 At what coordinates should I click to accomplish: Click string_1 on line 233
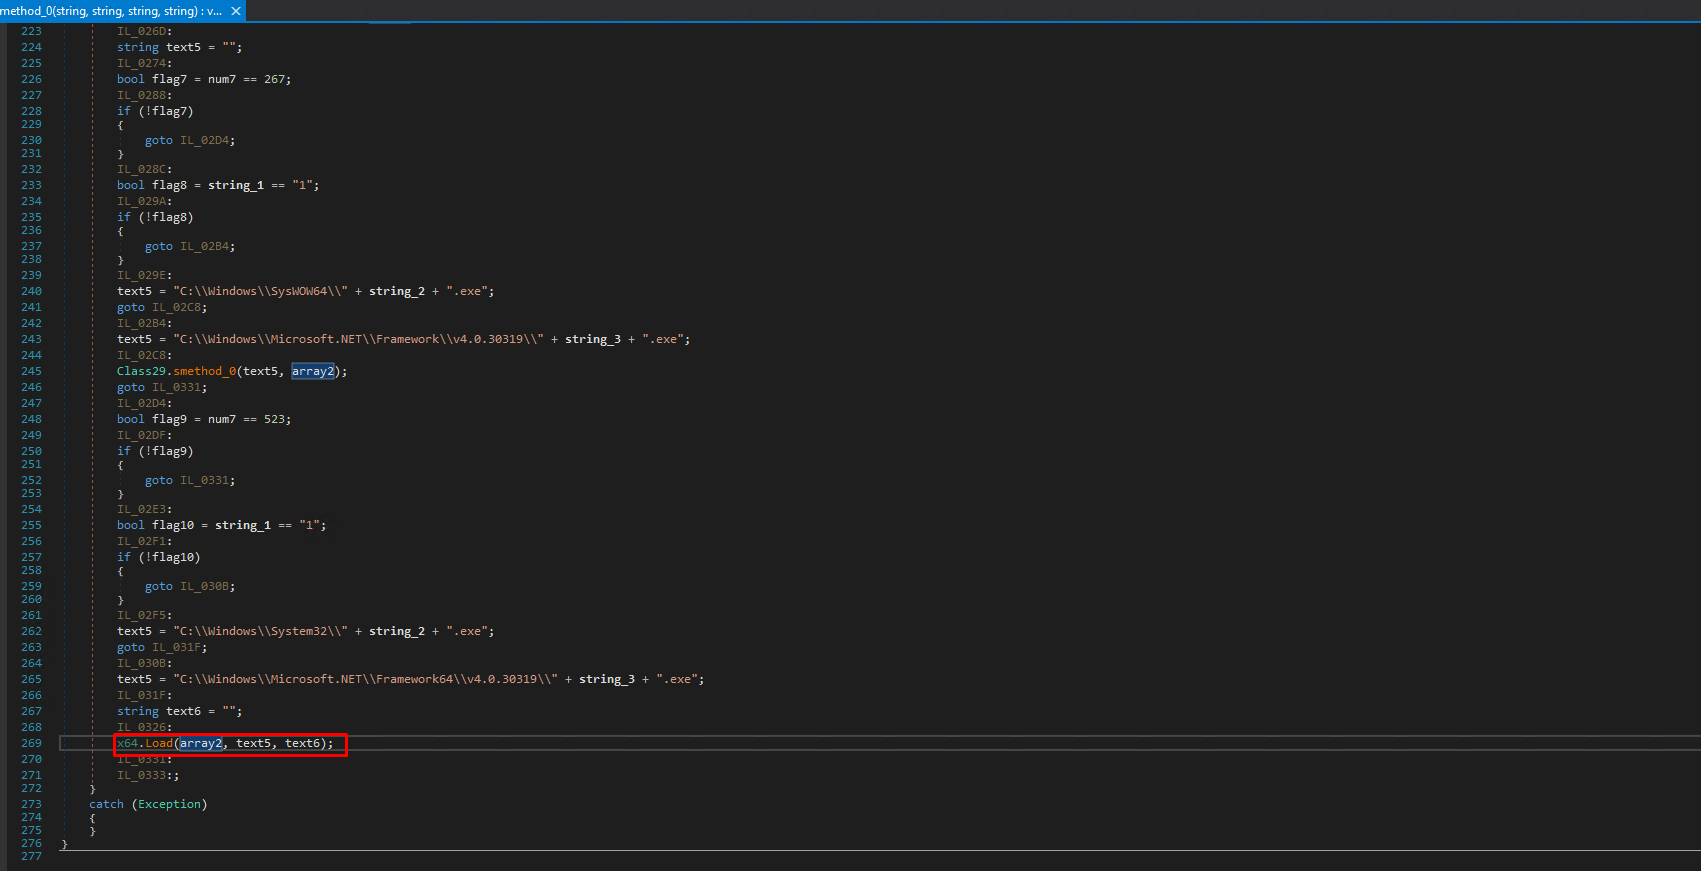pyautogui.click(x=236, y=185)
